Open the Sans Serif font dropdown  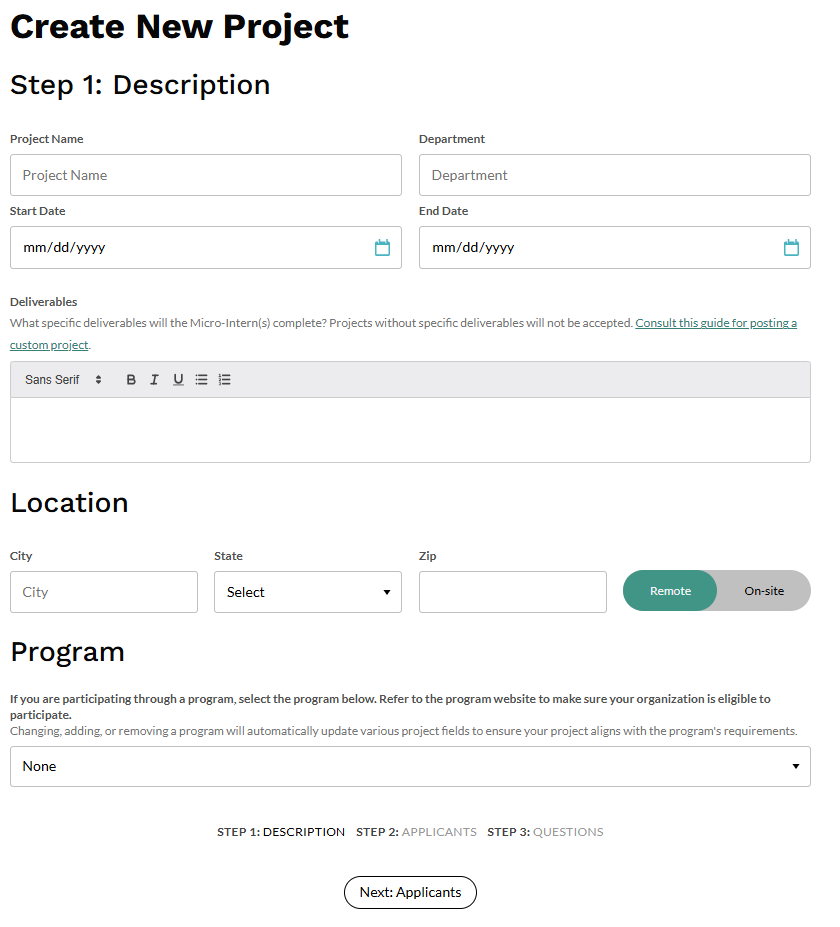coord(64,380)
